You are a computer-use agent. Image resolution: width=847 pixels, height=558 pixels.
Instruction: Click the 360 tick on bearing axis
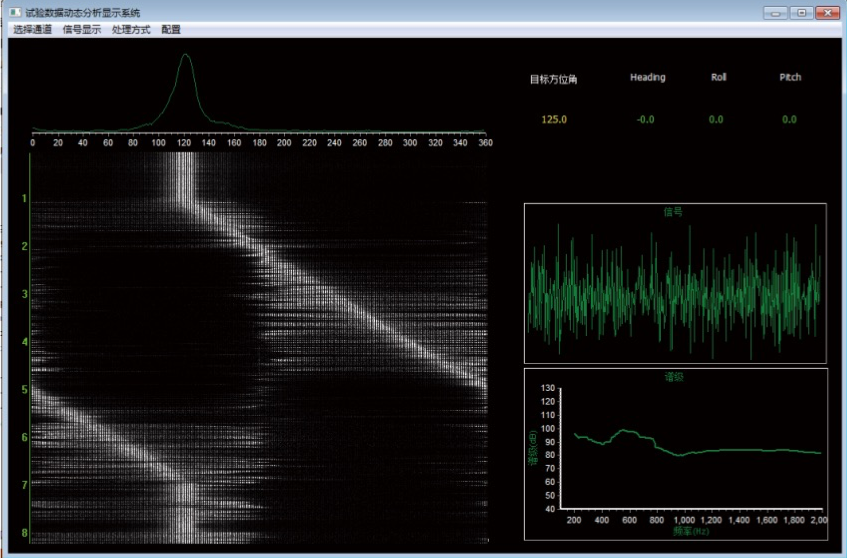(485, 143)
